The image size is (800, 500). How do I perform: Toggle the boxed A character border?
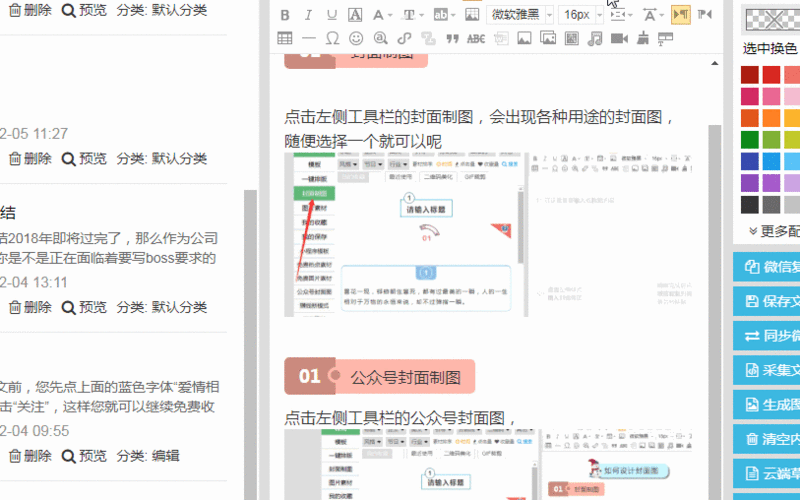pos(355,15)
